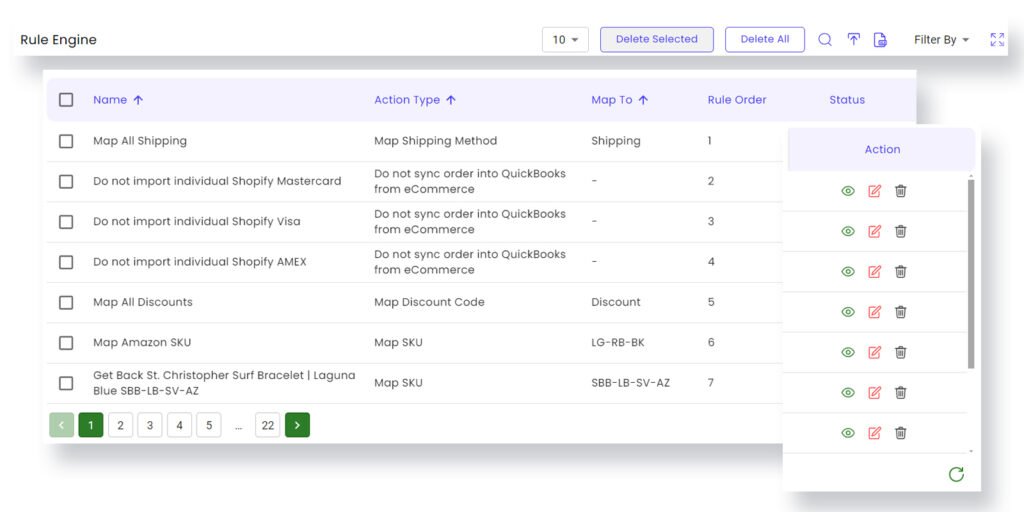
Task: View rule via eye icon, seventh Action row
Action: click(848, 433)
